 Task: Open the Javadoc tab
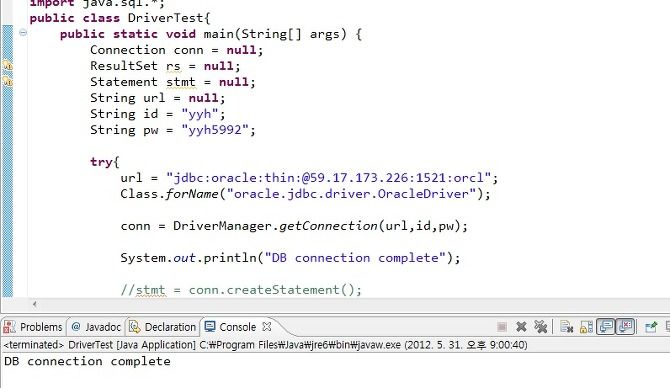coord(96,327)
